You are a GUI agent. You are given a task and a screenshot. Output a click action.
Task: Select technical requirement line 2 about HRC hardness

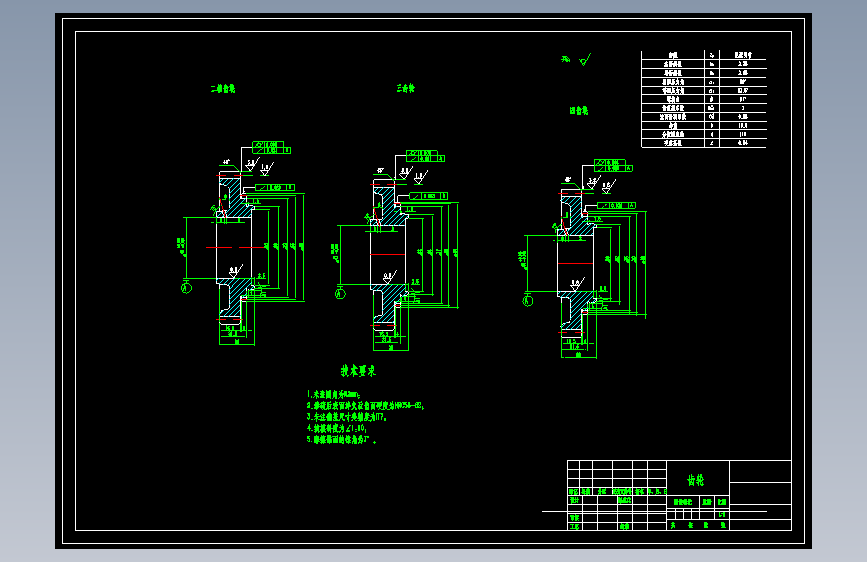pyautogui.click(x=365, y=405)
